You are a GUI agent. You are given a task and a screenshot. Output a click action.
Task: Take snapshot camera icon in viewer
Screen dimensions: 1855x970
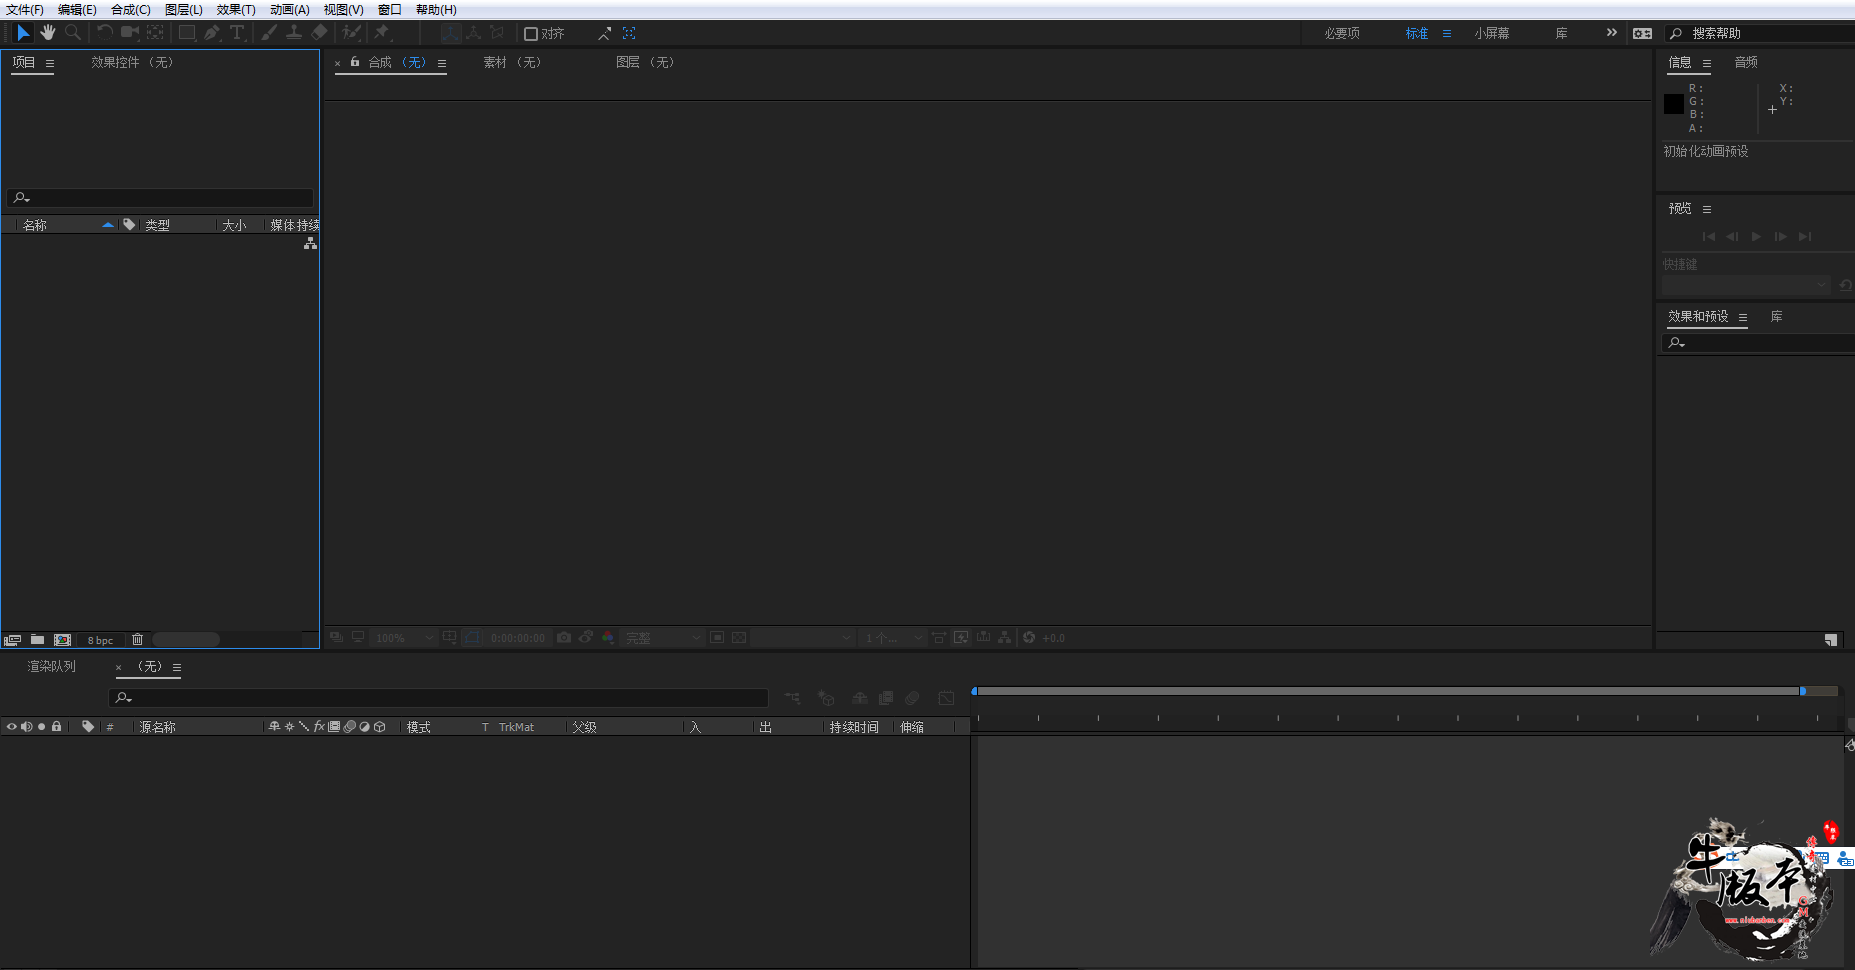coord(564,637)
